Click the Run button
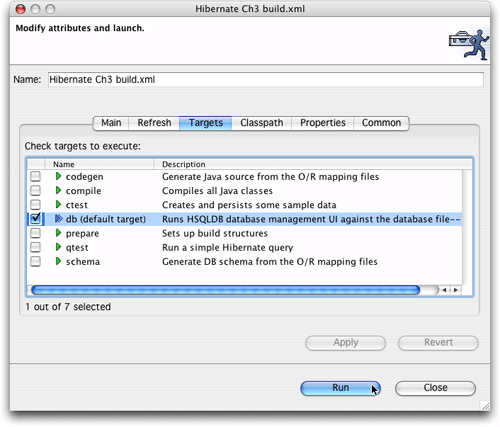500x427 pixels. click(340, 388)
